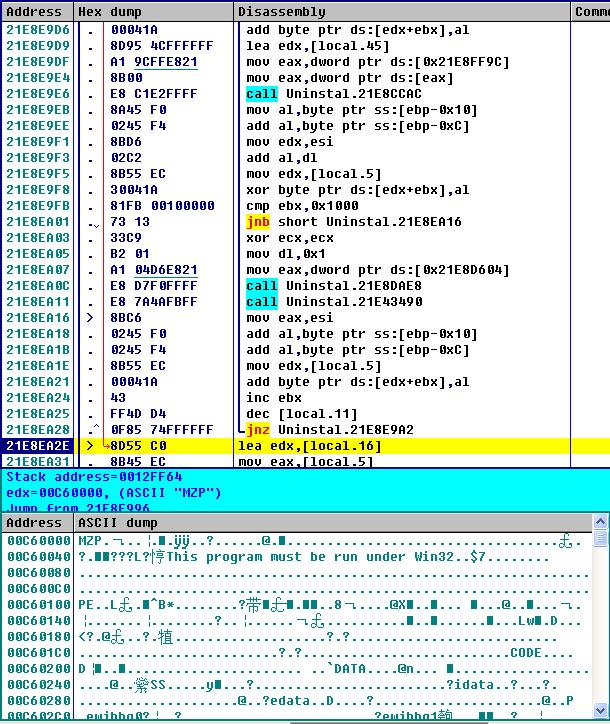Click hex bytes 81FB 00100000
The image size is (610, 724).
click(162, 206)
